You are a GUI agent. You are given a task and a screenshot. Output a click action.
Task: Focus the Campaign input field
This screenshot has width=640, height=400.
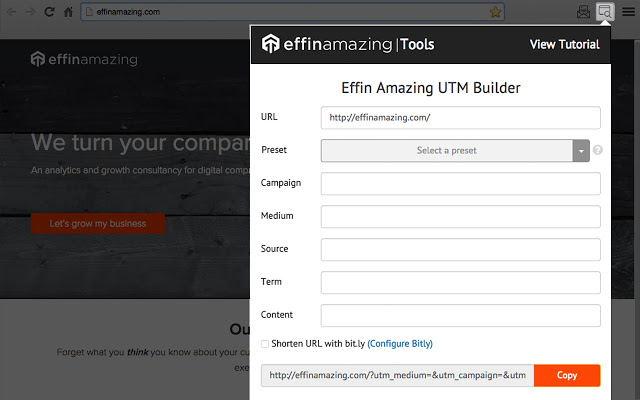(460, 184)
